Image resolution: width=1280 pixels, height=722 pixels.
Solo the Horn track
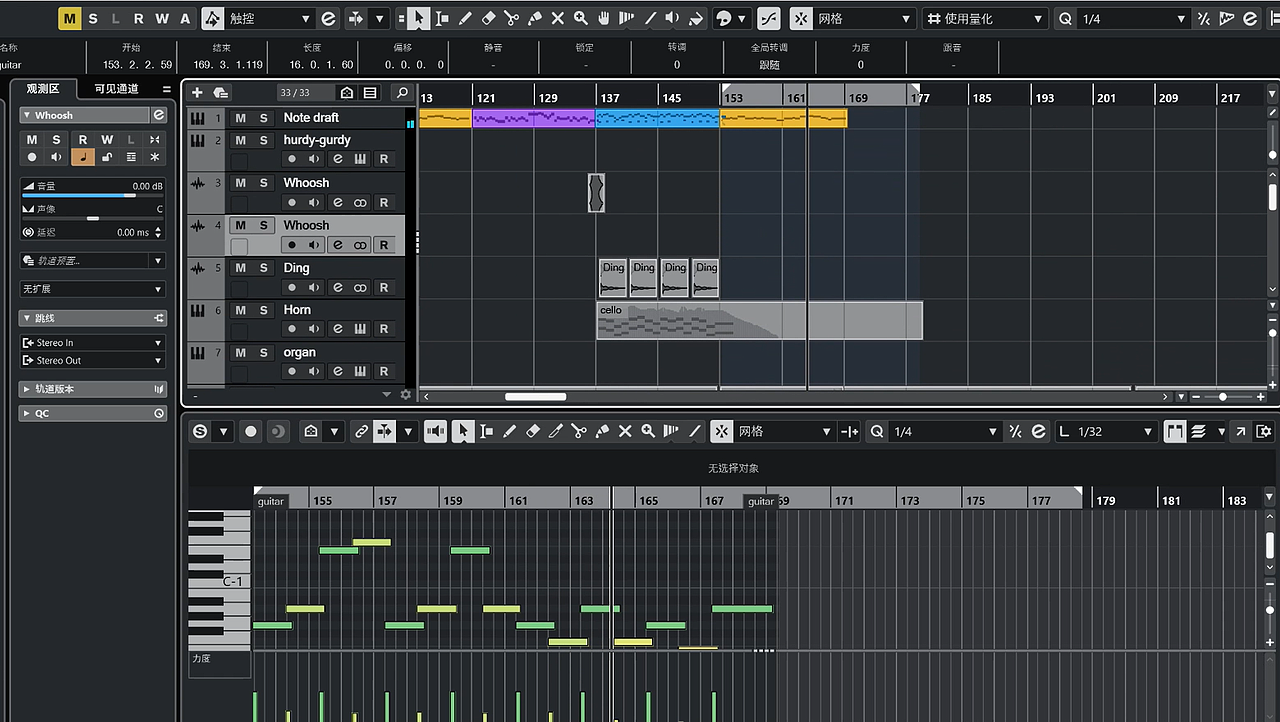click(264, 310)
